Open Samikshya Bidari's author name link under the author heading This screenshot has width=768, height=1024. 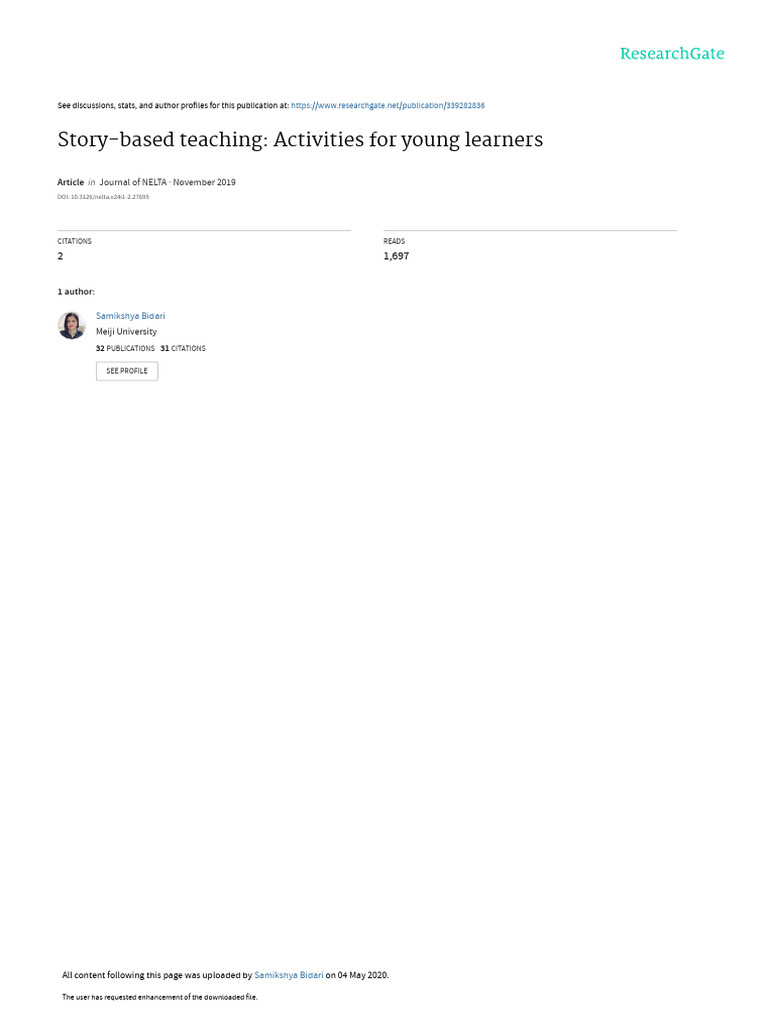coord(130,316)
